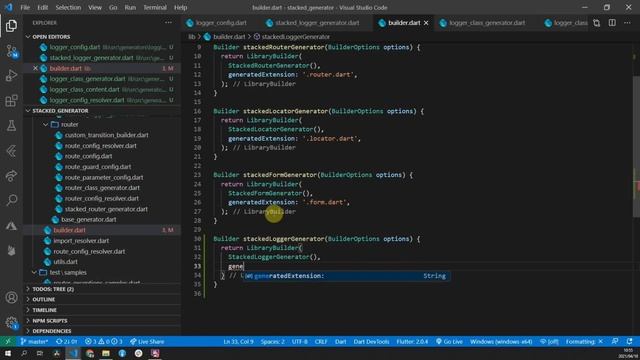Switch to stacked_logger_generator.dart tab
Image resolution: width=640 pixels, height=360 pixels.
coord(317,23)
